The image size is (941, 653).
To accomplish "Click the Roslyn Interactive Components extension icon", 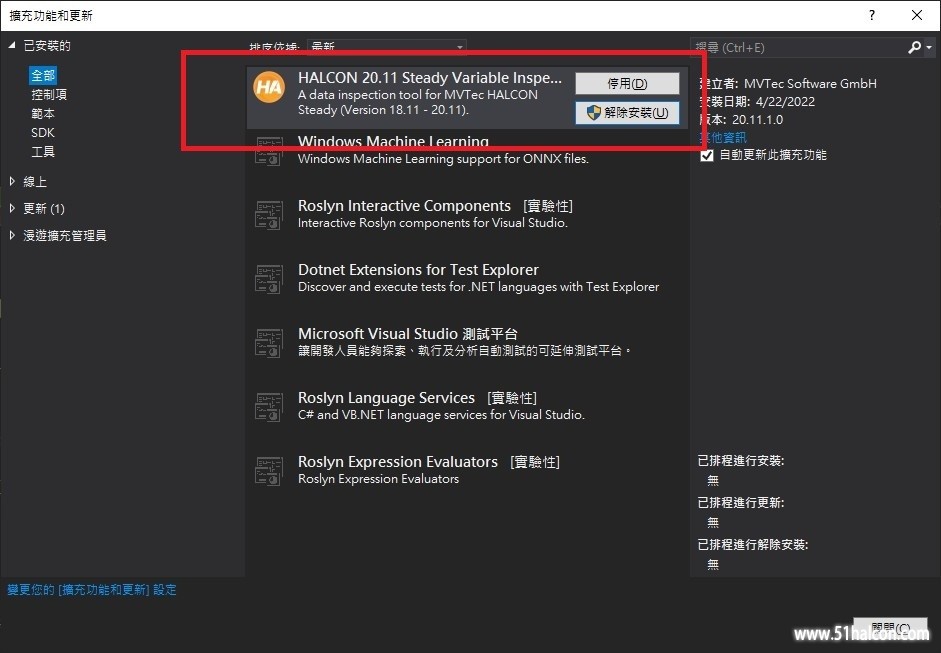I will coord(269,215).
